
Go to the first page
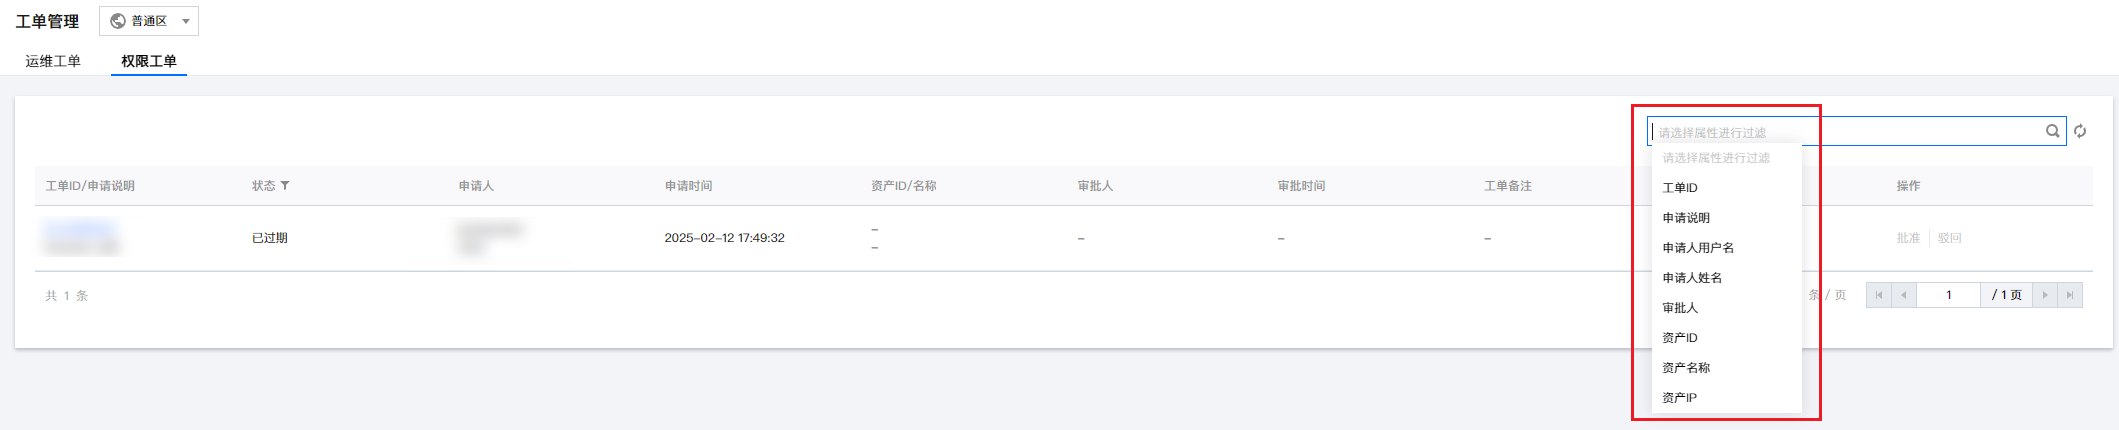tap(1879, 295)
